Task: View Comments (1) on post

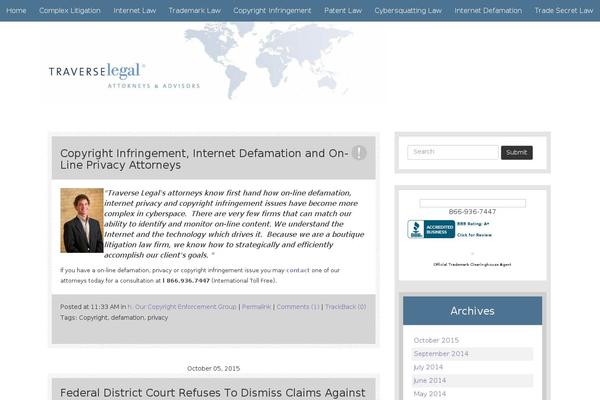Action: (x=298, y=307)
